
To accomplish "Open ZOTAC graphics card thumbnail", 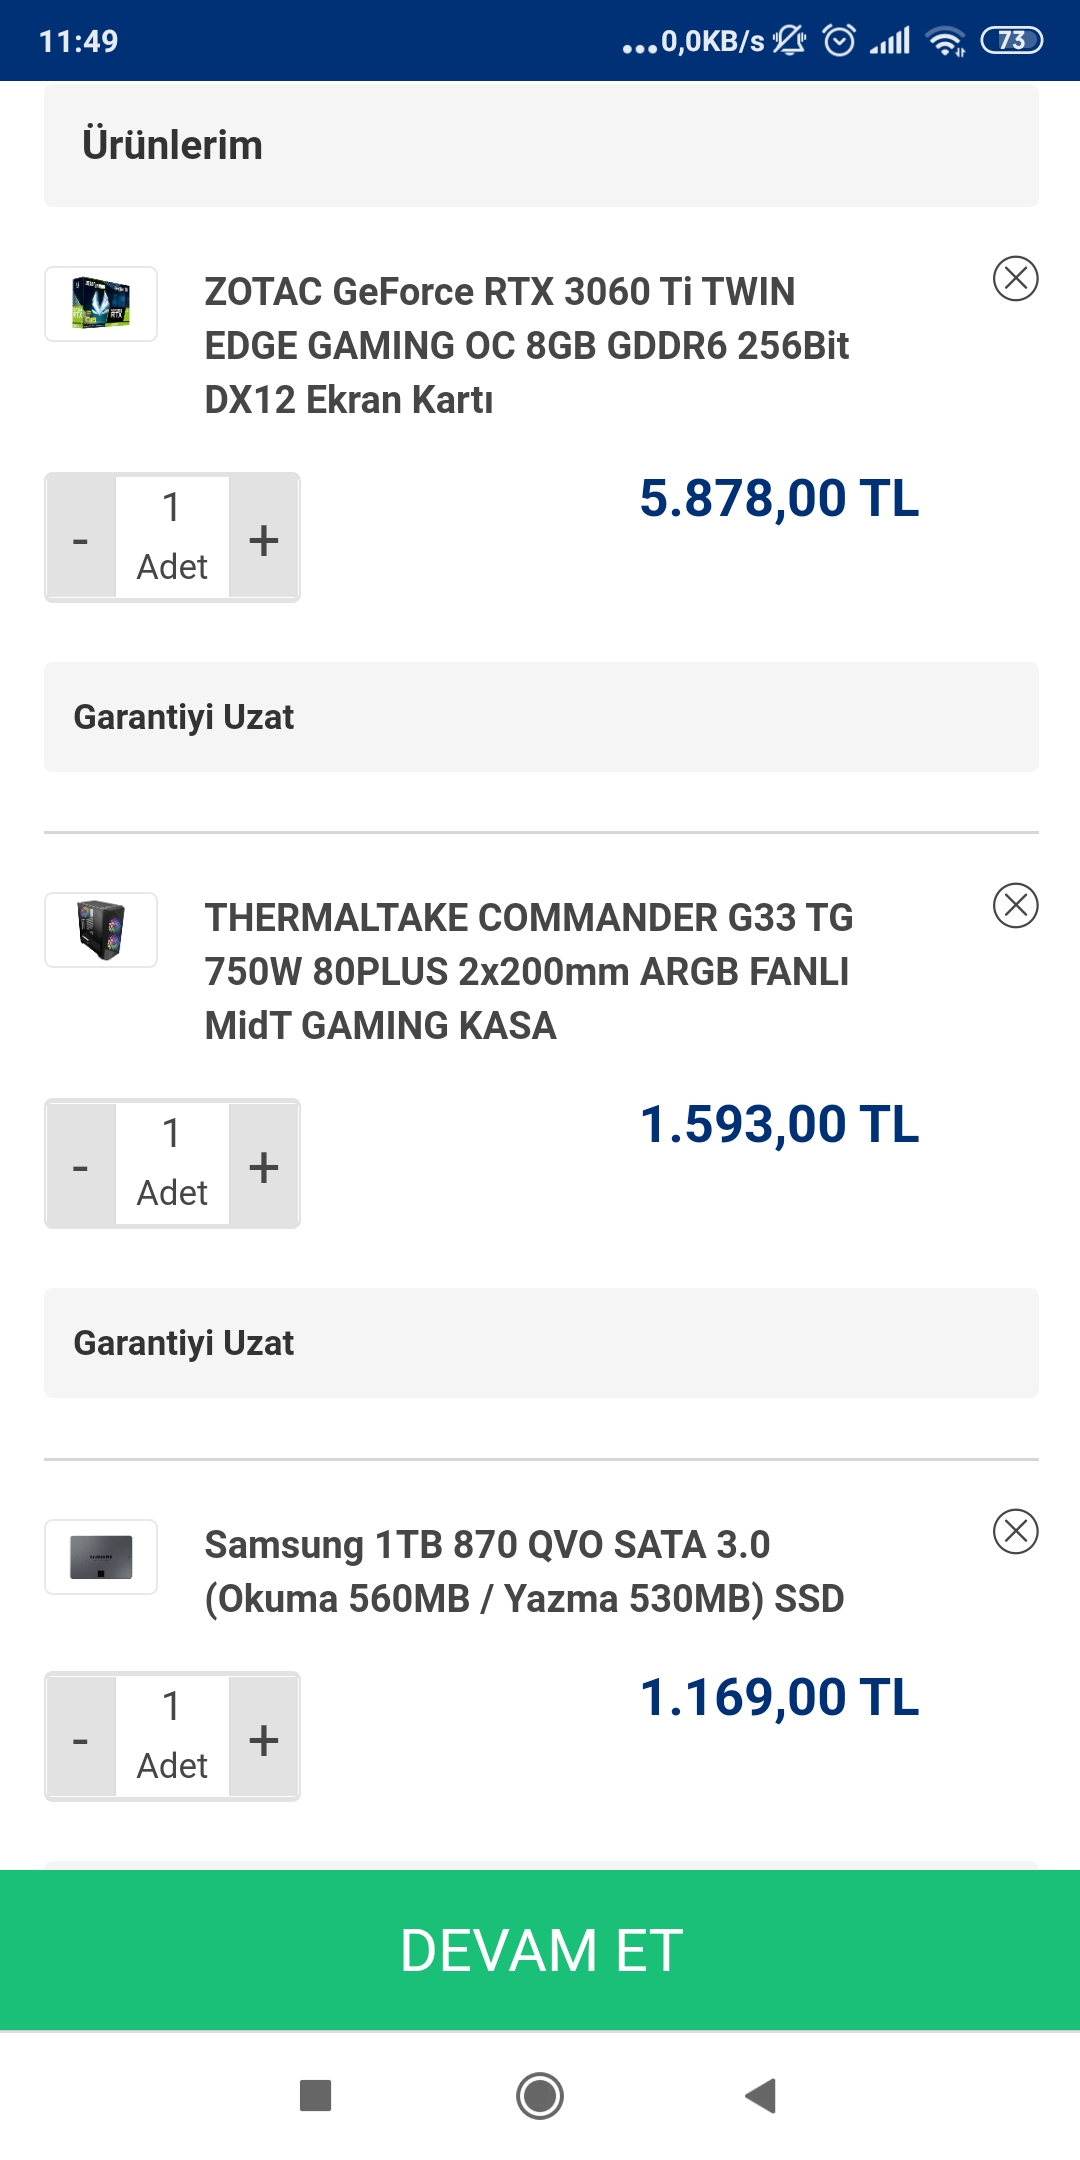I will (x=101, y=304).
